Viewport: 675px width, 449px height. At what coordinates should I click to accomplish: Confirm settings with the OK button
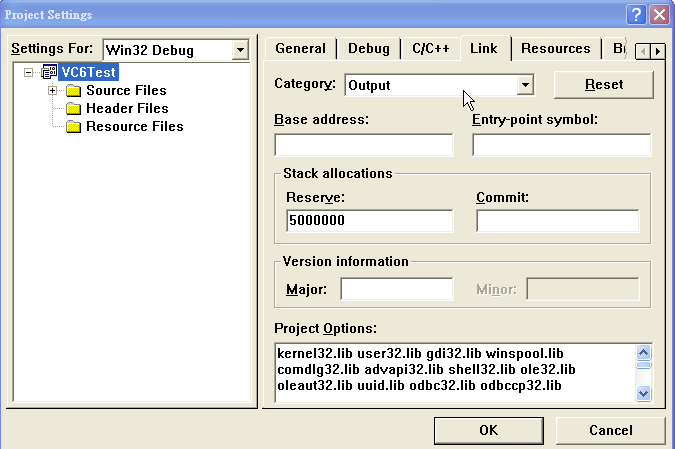tap(488, 430)
